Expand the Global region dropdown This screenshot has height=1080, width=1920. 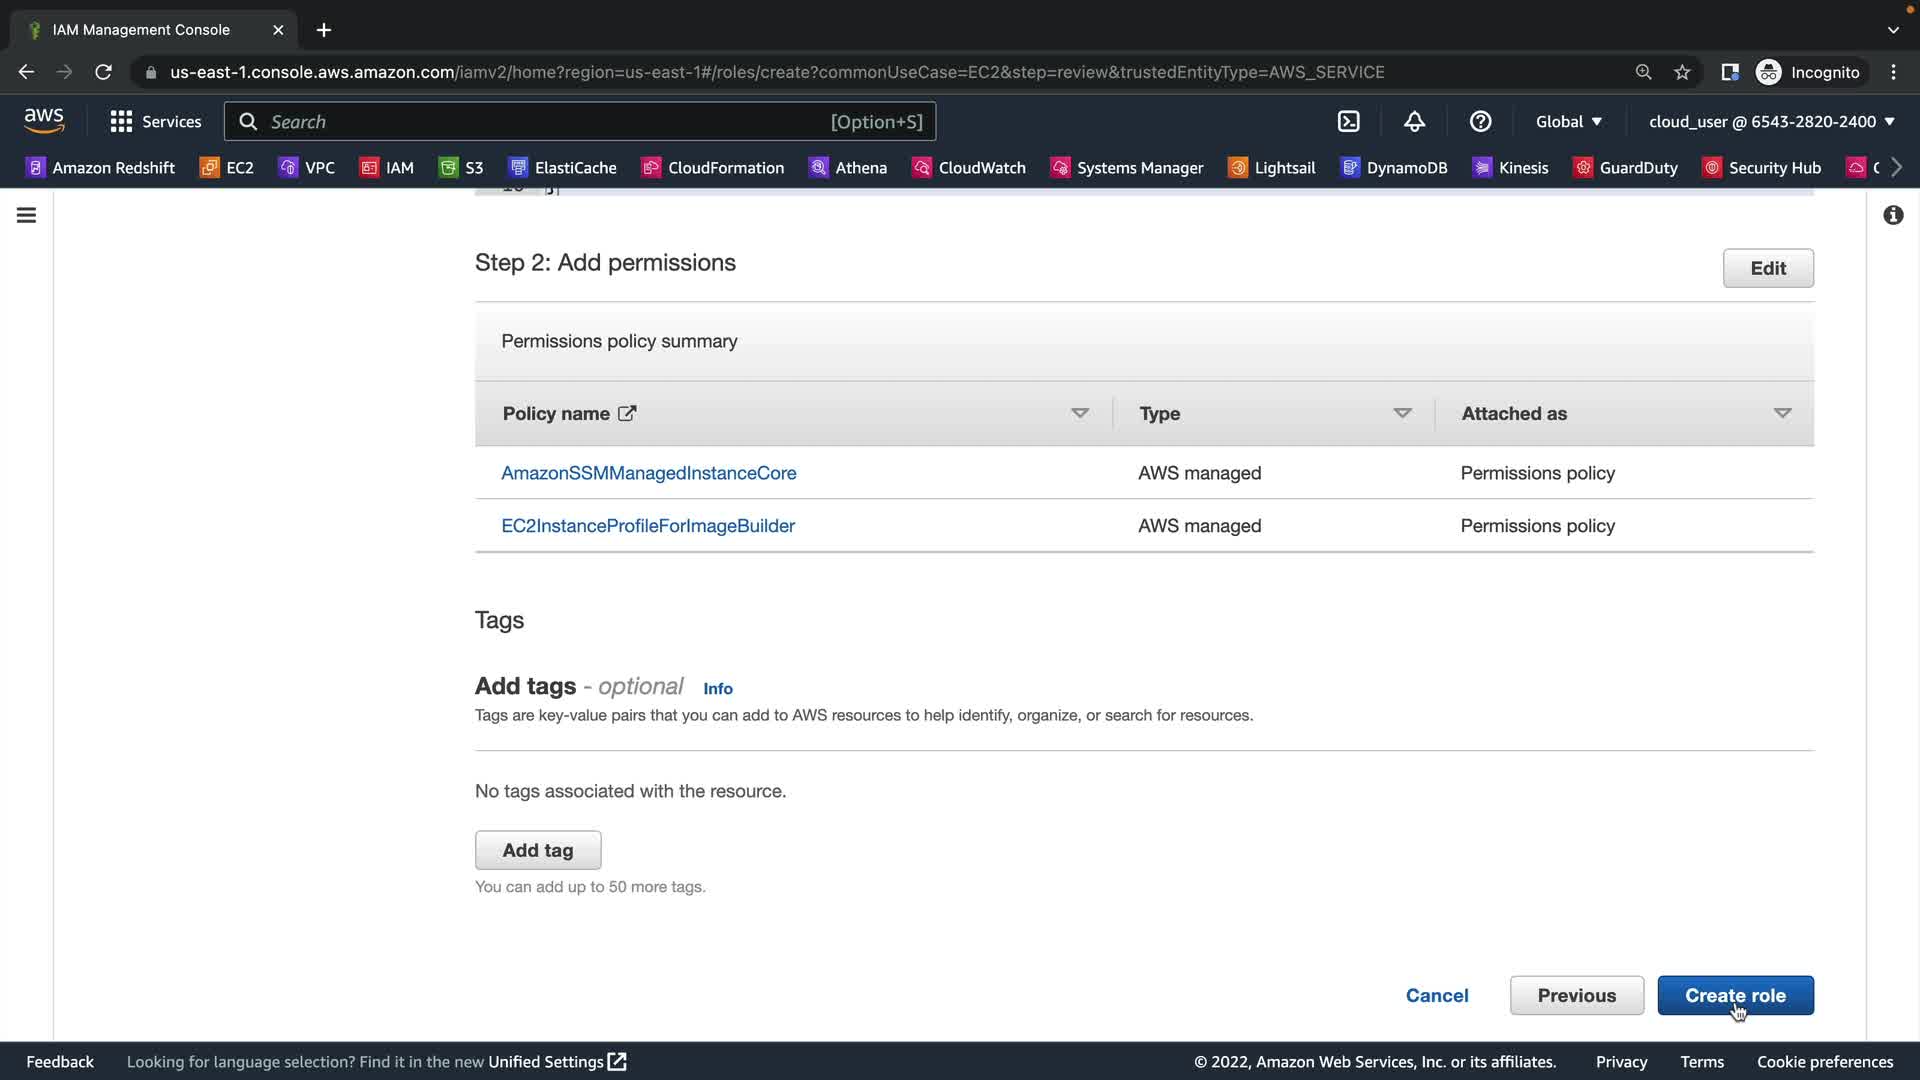(x=1568, y=121)
